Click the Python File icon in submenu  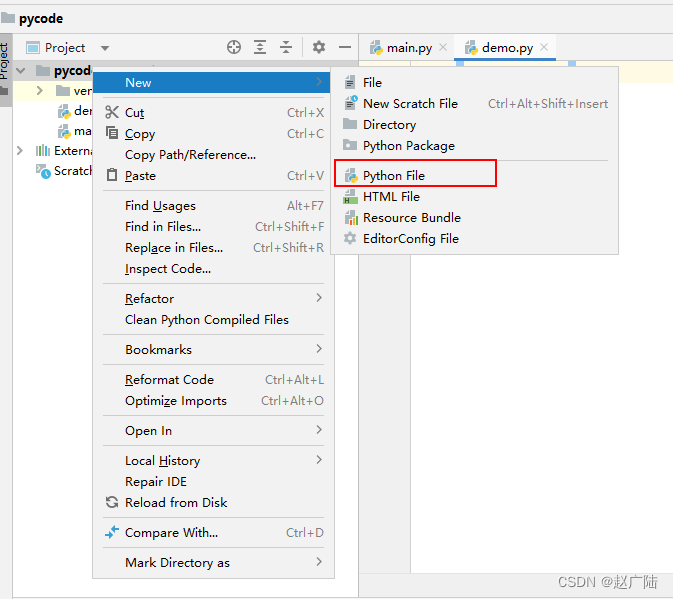tap(351, 175)
